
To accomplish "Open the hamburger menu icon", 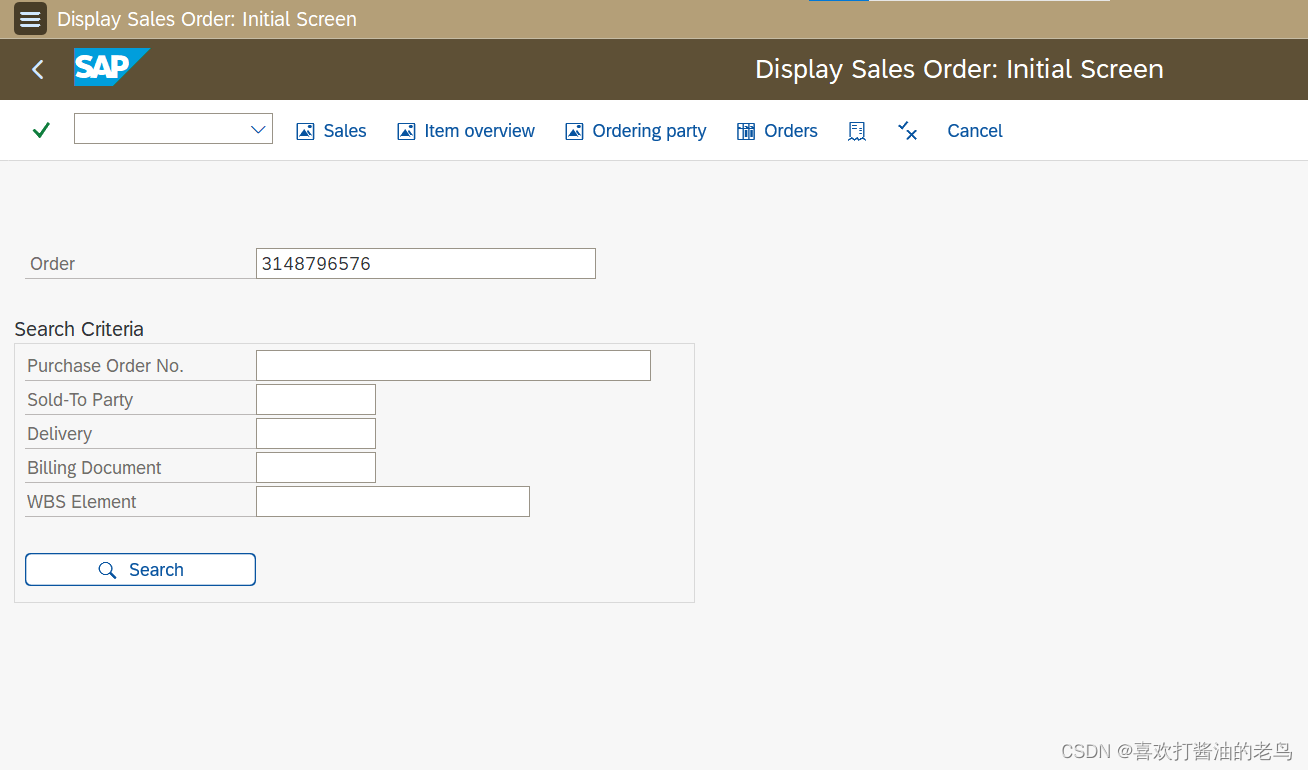I will pyautogui.click(x=31, y=19).
